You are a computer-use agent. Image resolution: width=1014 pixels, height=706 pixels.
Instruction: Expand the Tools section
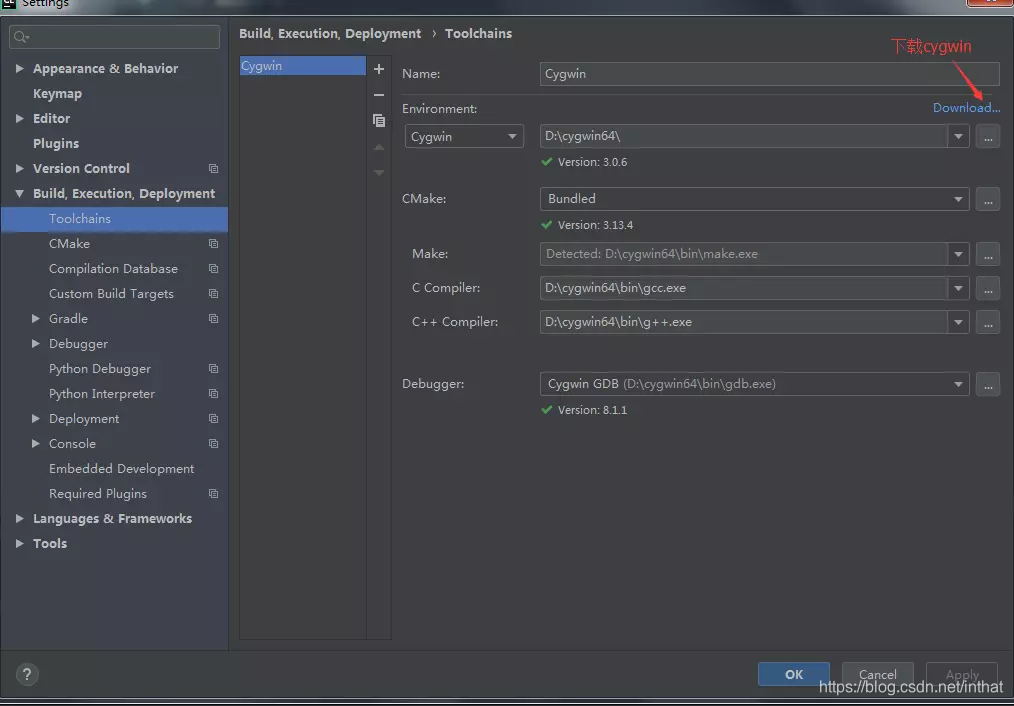point(19,543)
